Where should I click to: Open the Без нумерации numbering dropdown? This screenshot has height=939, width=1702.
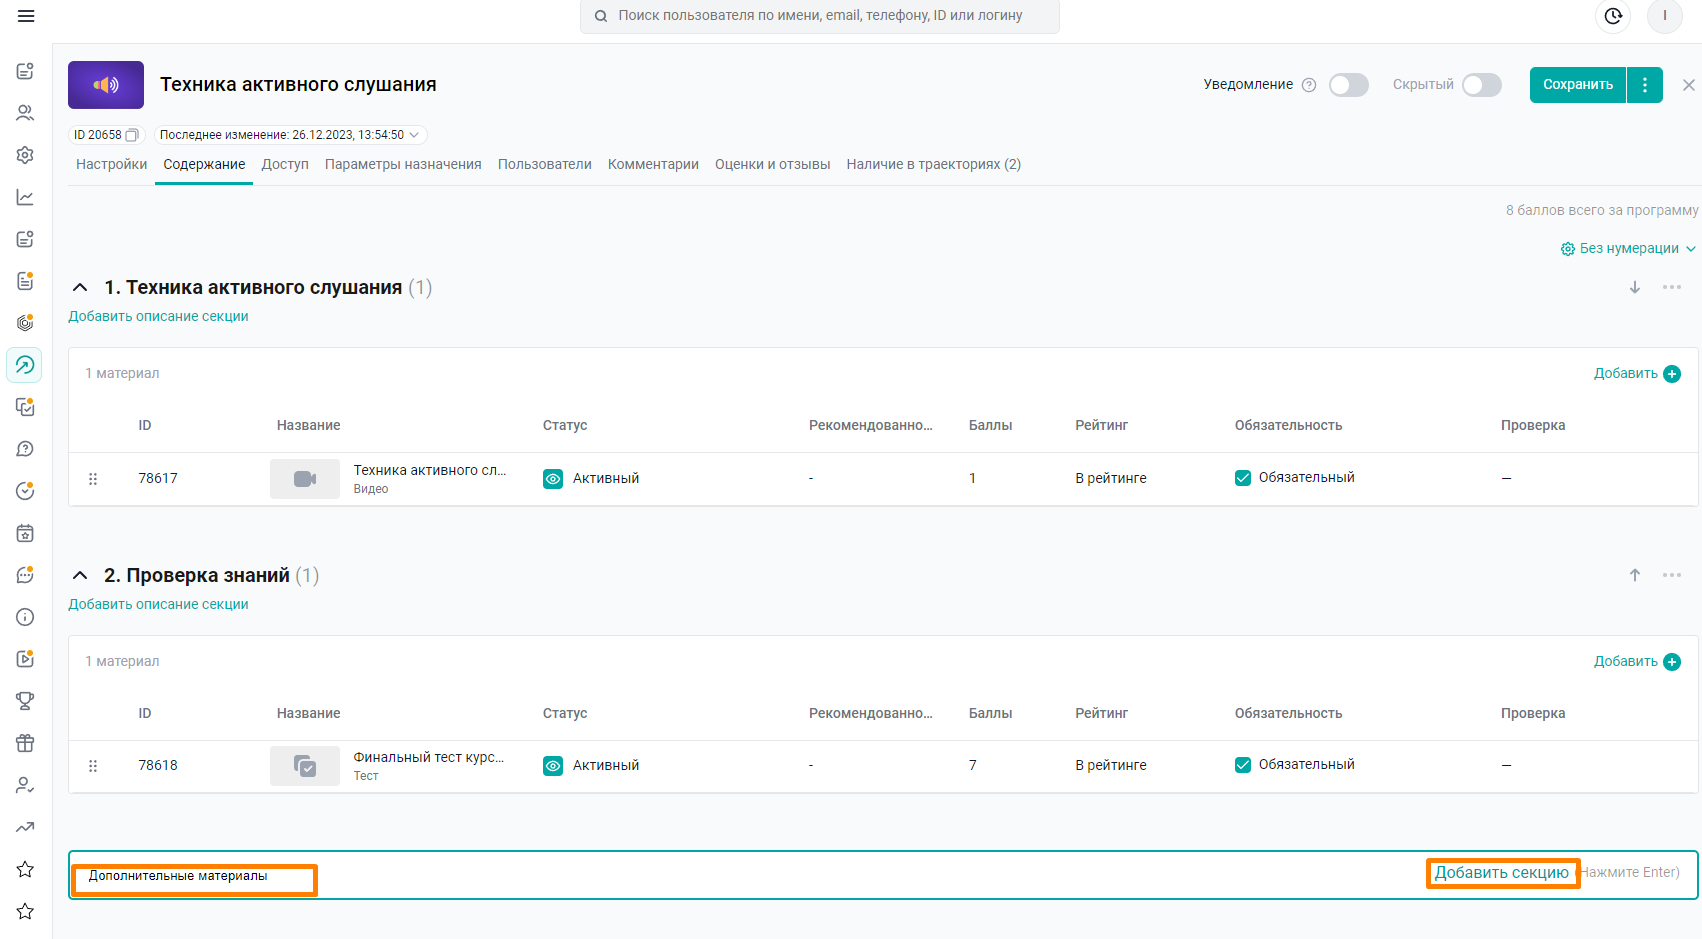pyautogui.click(x=1628, y=249)
